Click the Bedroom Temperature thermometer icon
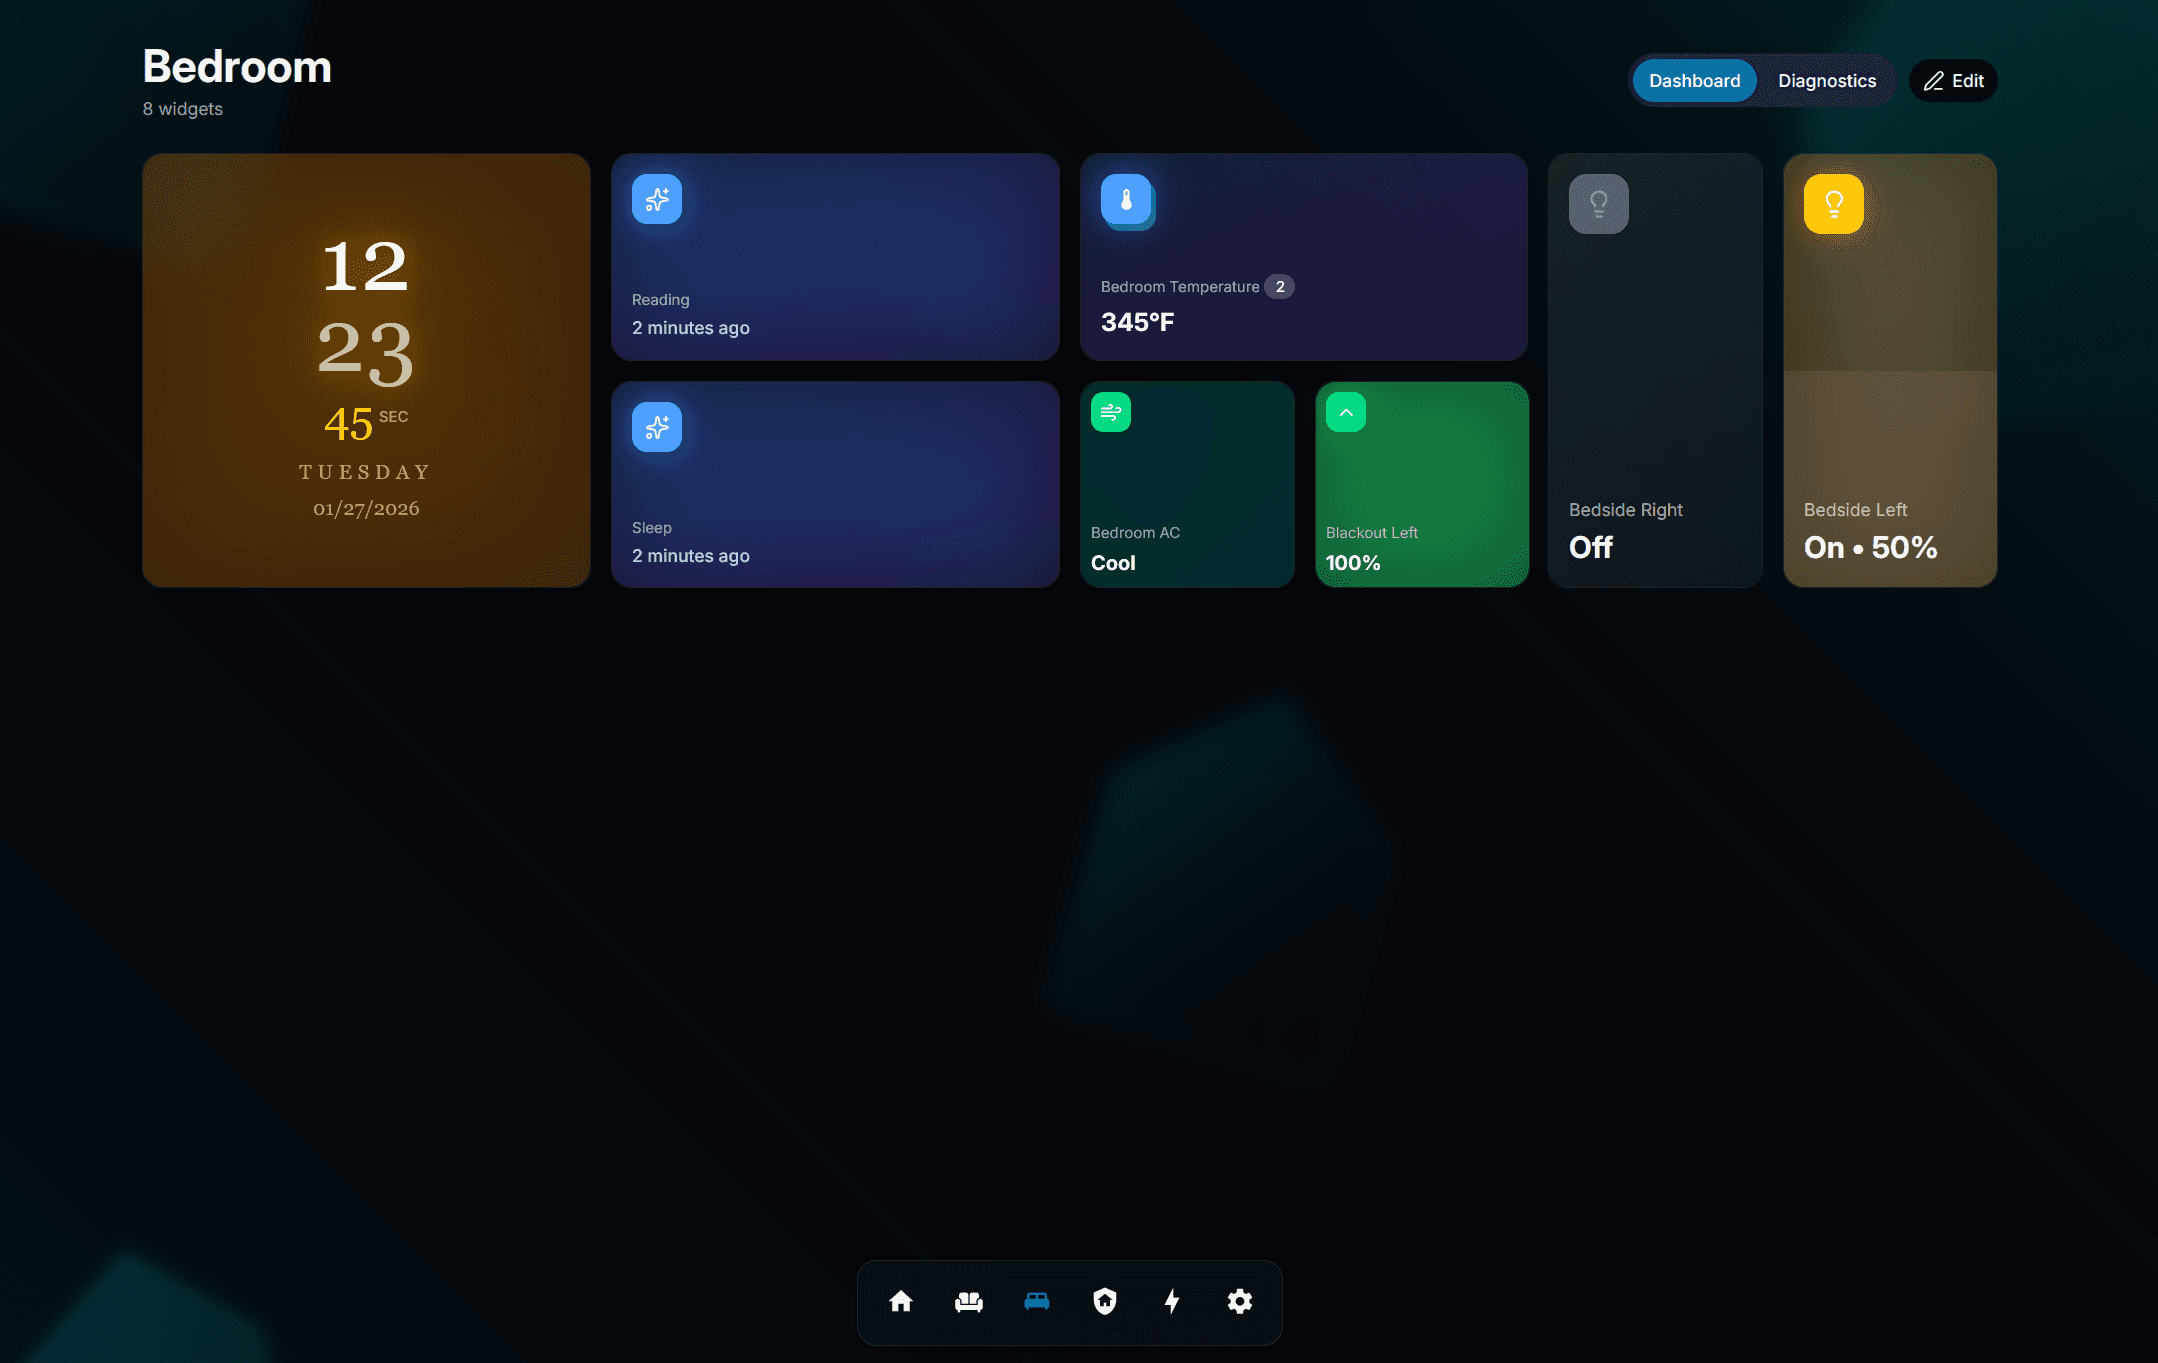The height and width of the screenshot is (1363, 2158). coord(1126,199)
